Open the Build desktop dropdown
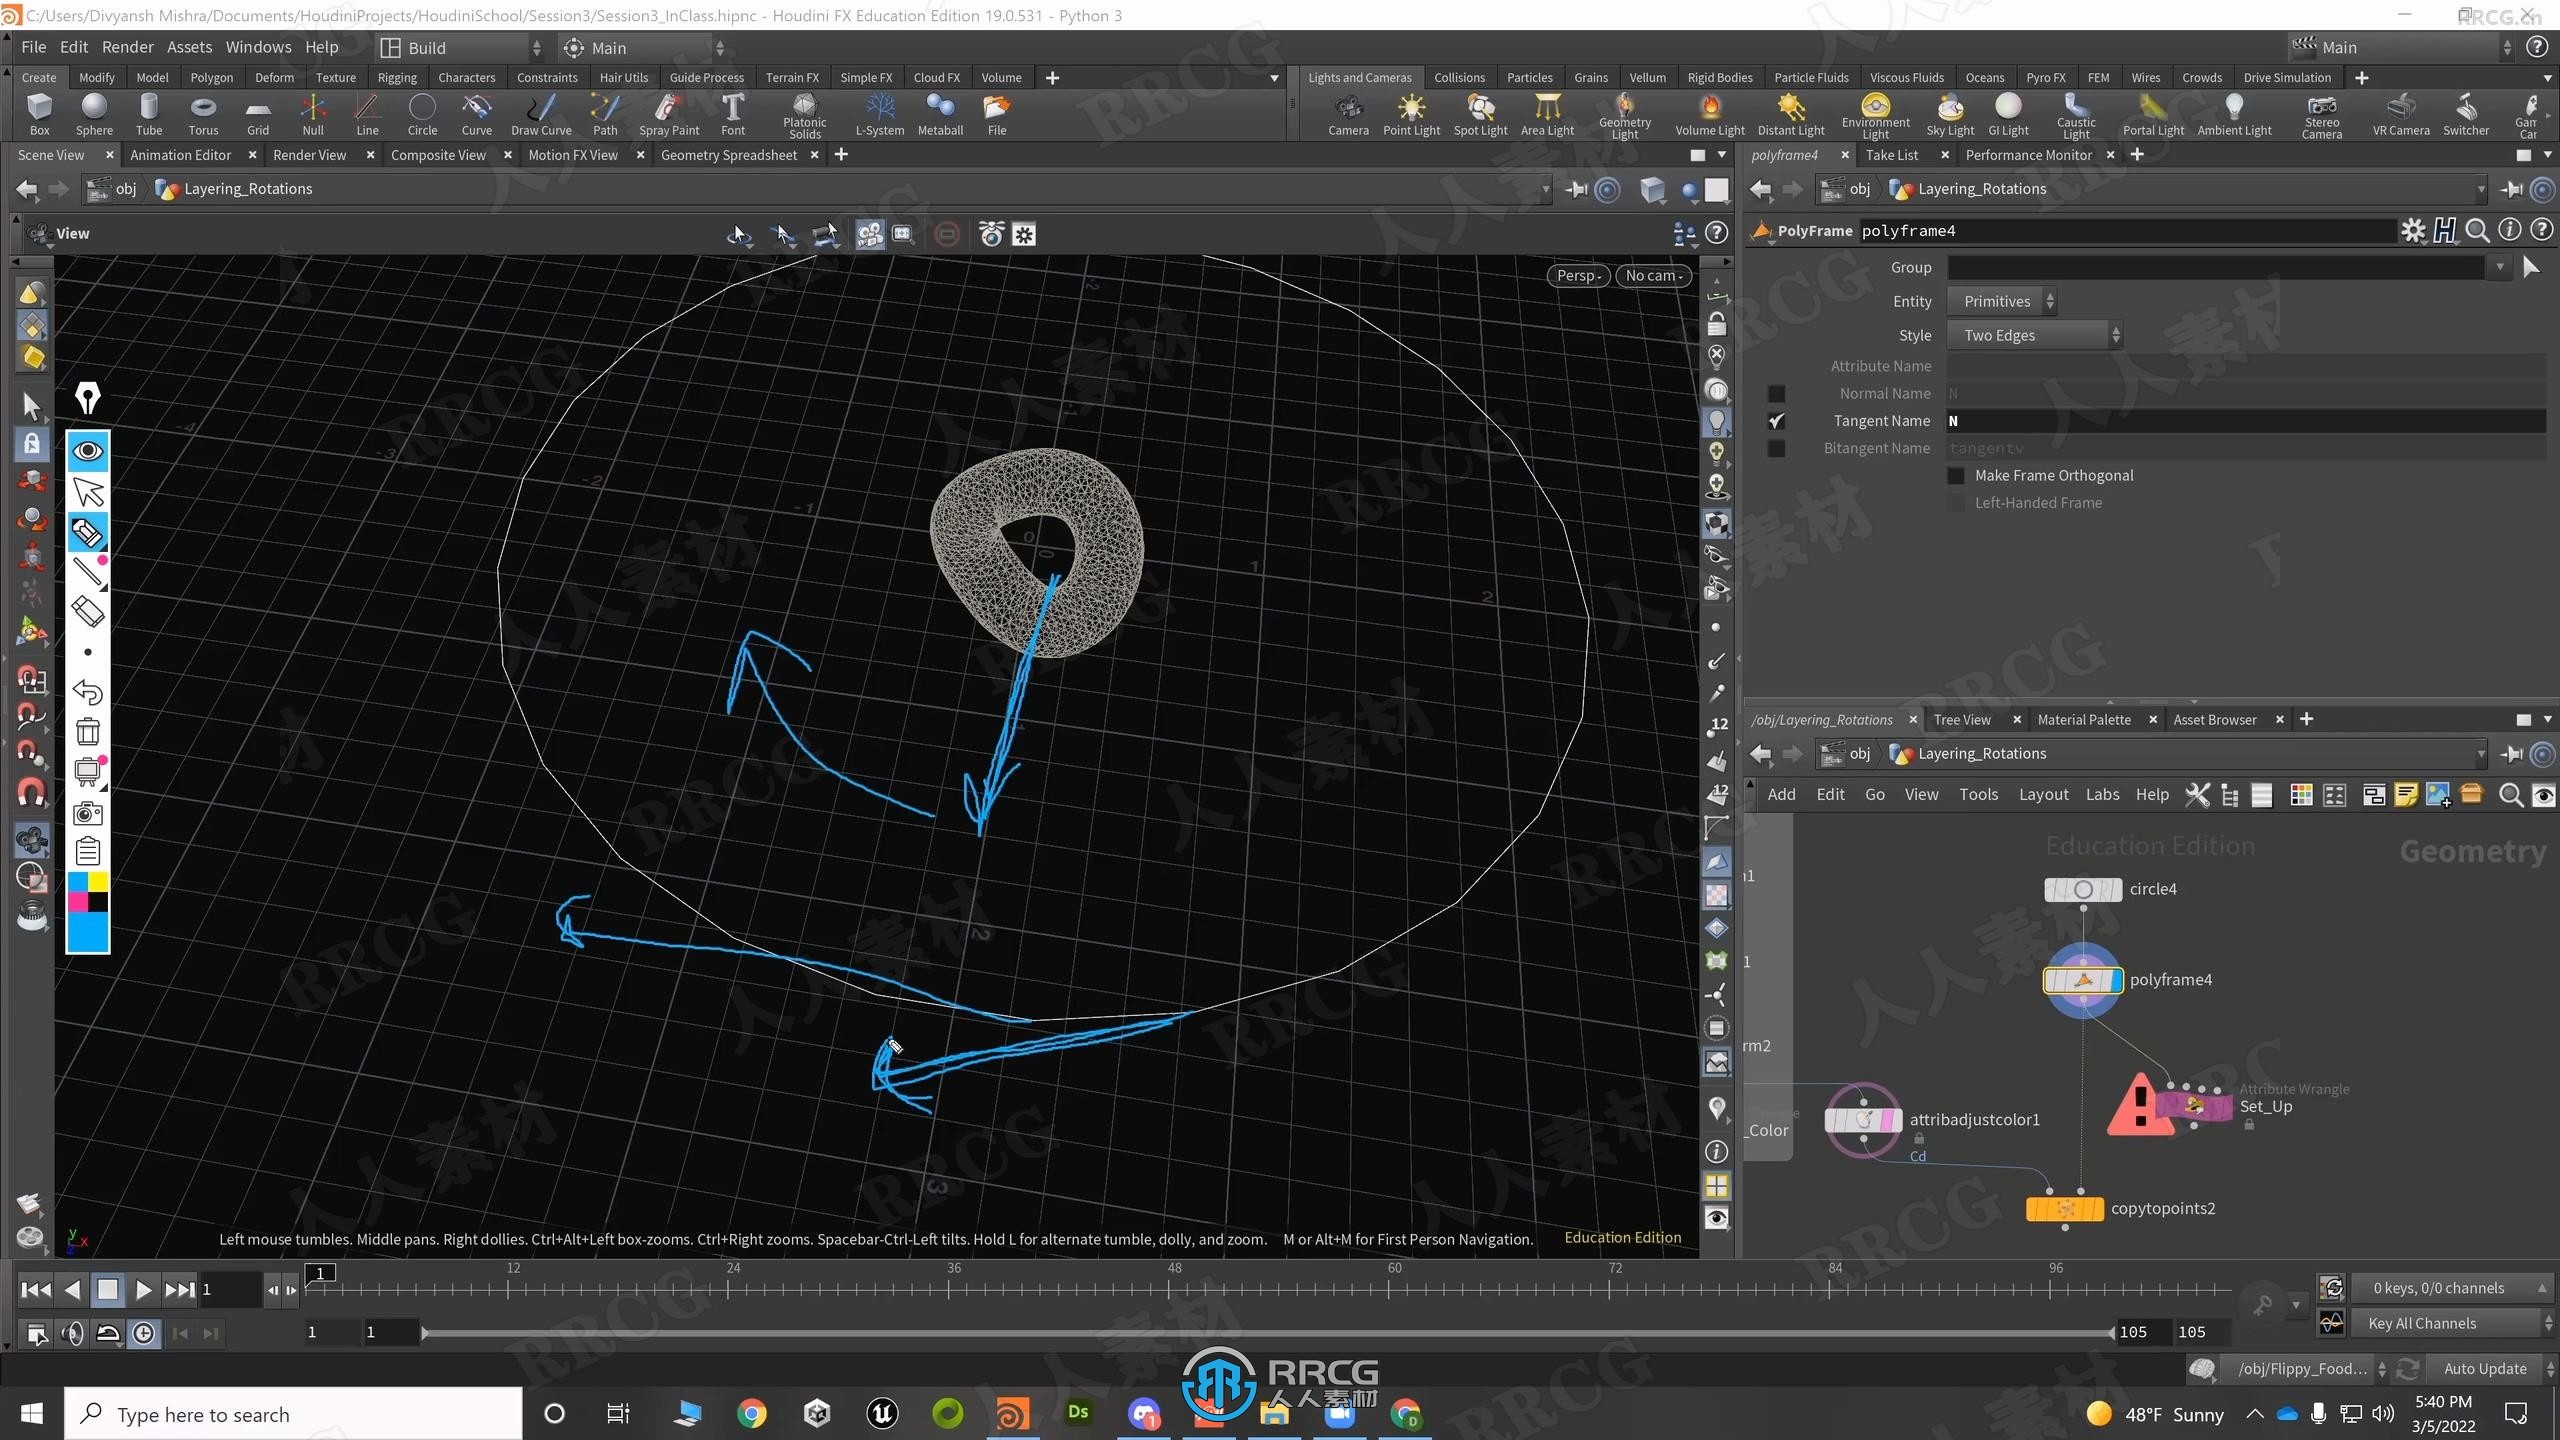Screen dimensions: 2560x1440 click(x=461, y=48)
